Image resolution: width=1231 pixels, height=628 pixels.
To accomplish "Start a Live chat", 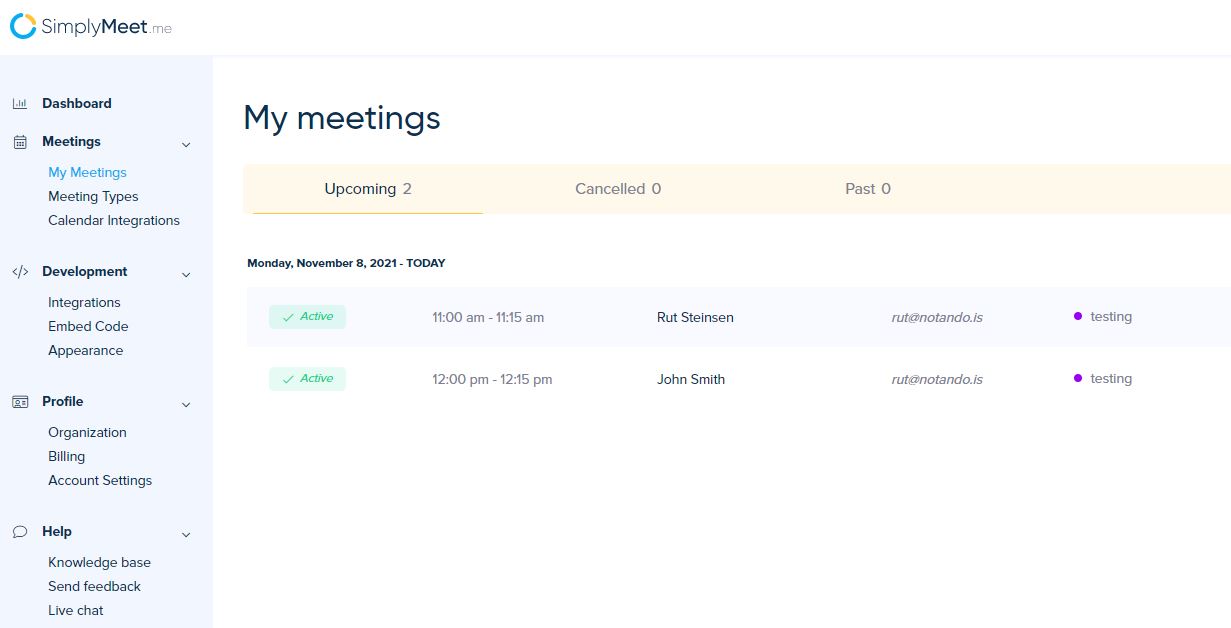I will pyautogui.click(x=76, y=611).
